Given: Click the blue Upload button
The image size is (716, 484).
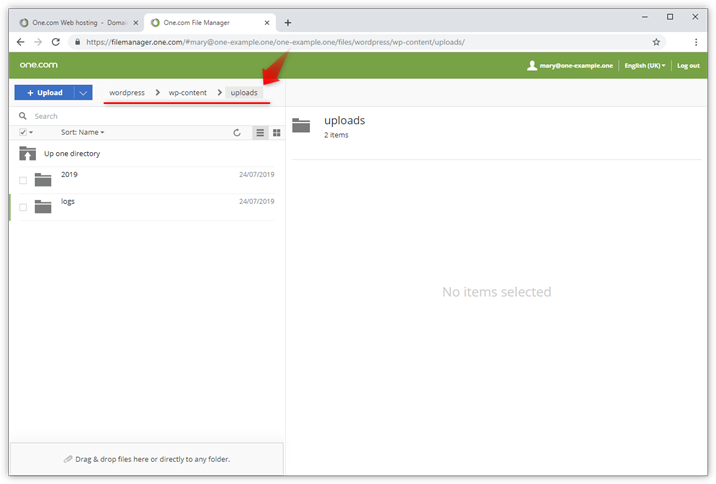Looking at the screenshot, I should 45,93.
